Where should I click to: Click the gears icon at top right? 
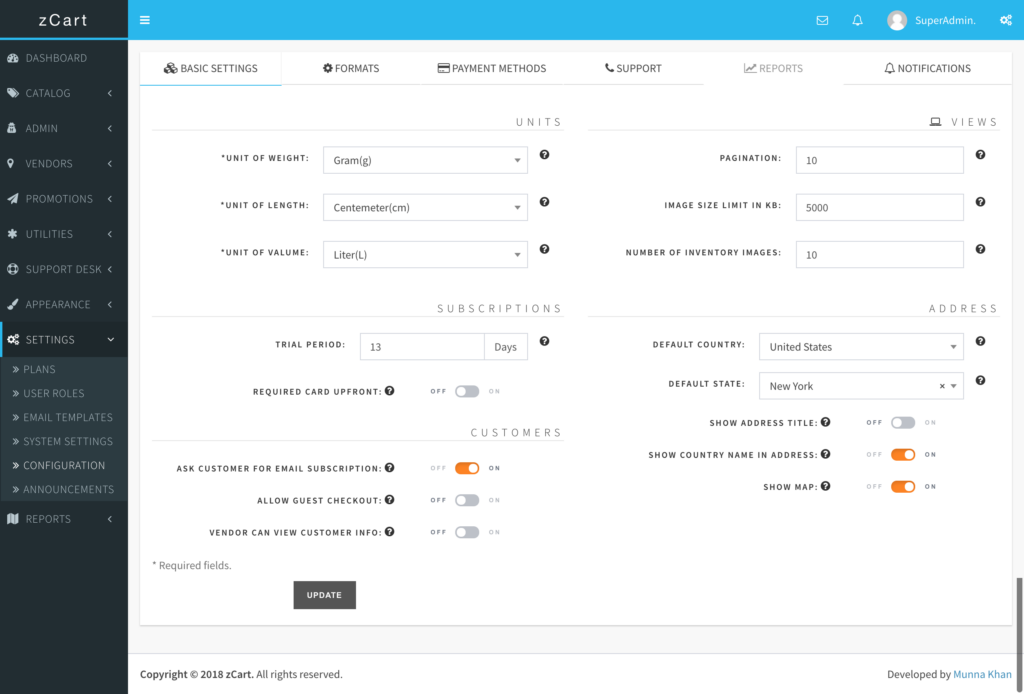tap(1005, 20)
